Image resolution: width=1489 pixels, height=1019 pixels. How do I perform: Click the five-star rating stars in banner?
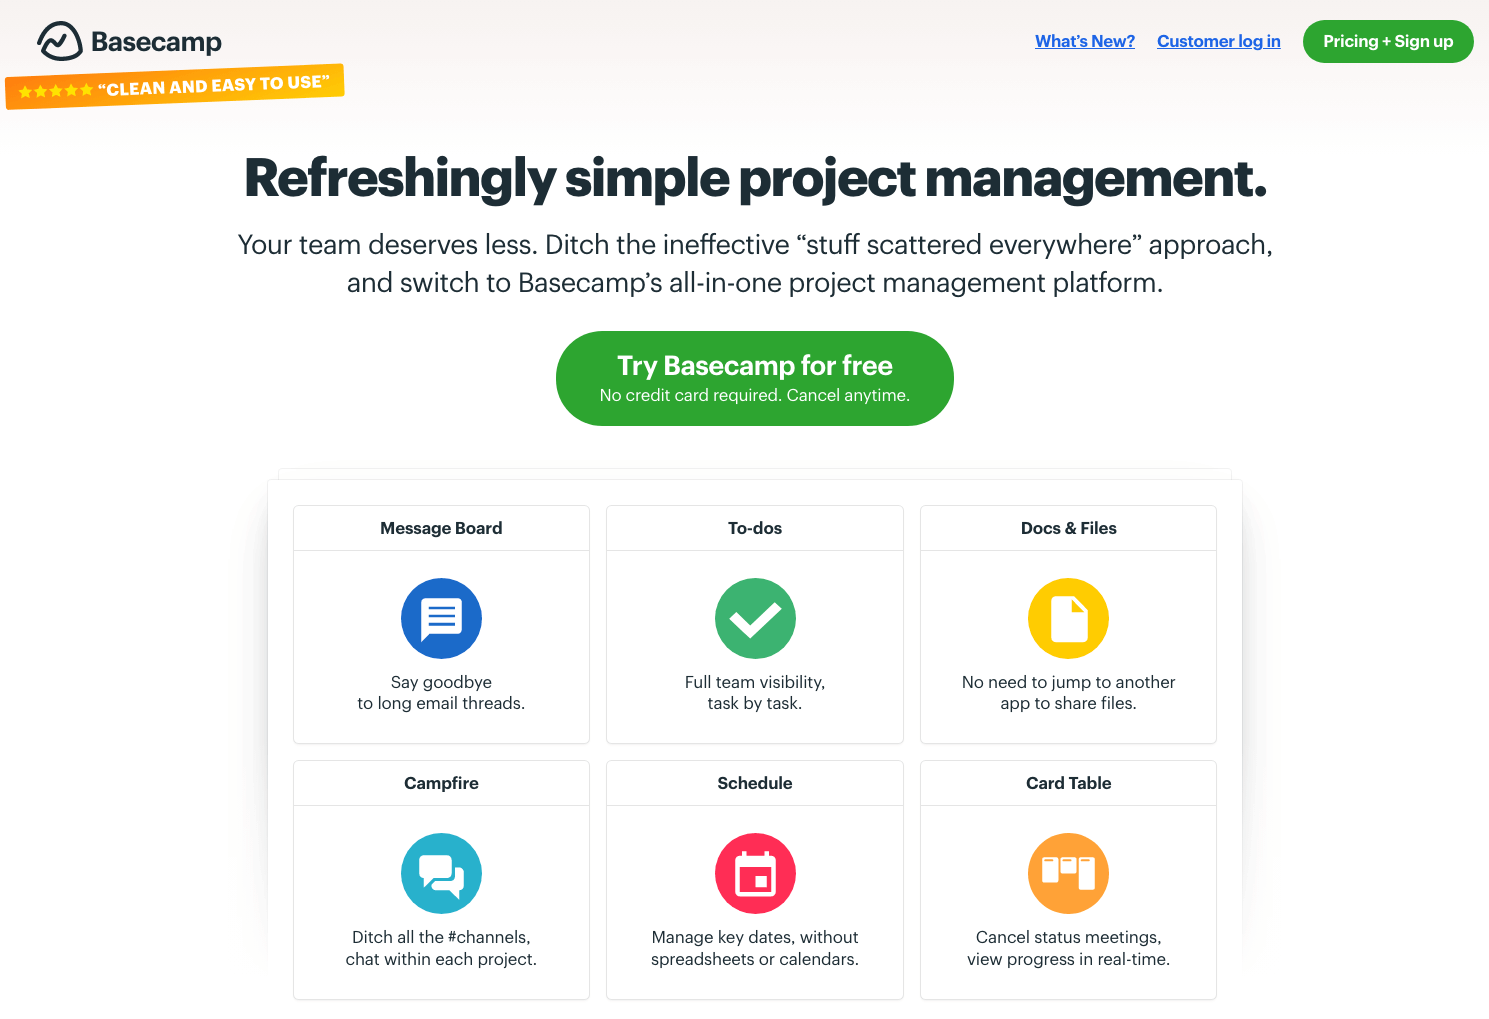click(56, 91)
